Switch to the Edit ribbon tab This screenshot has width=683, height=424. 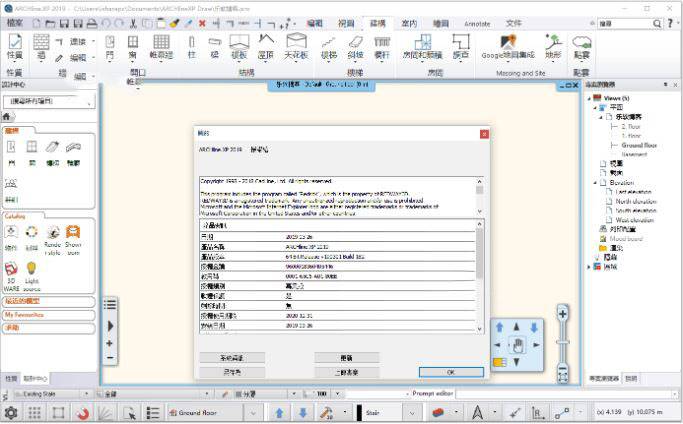tap(314, 24)
